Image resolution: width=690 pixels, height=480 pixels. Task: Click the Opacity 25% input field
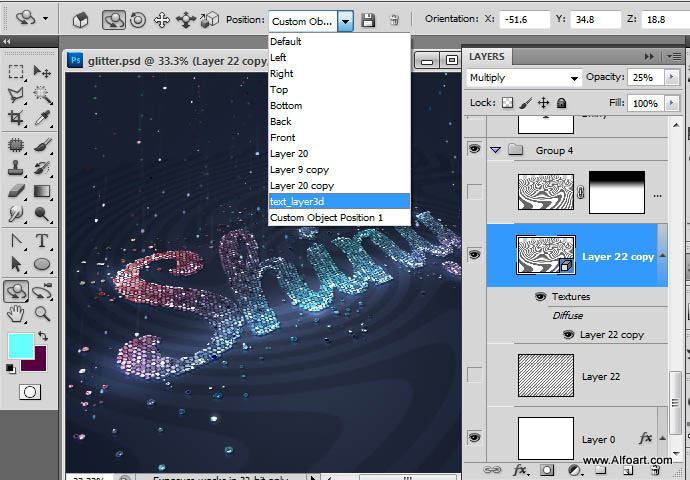[647, 78]
